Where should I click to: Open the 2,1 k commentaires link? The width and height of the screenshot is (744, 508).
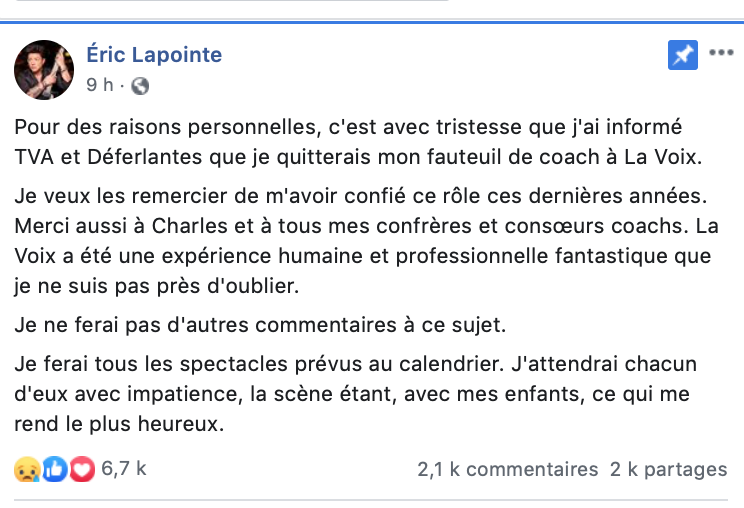[508, 469]
